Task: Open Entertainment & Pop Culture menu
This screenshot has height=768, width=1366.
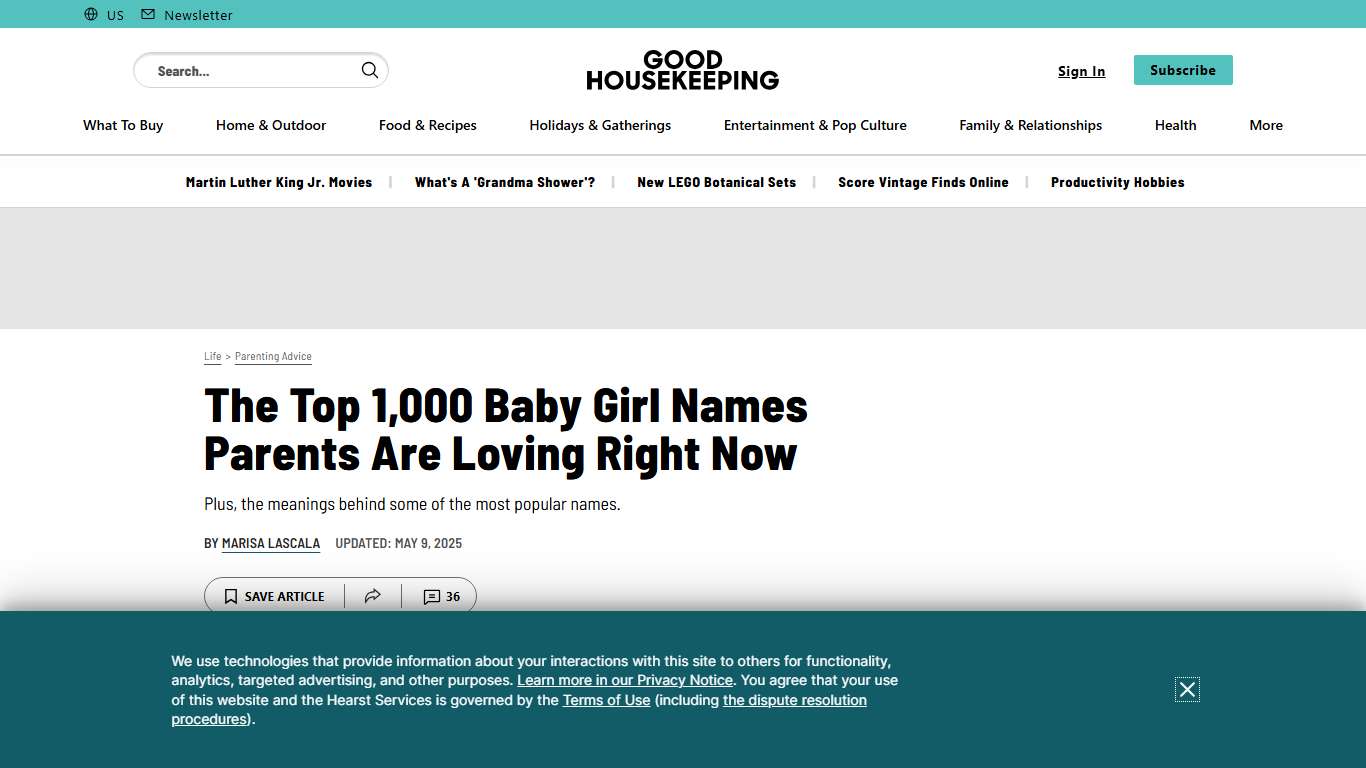Action: pyautogui.click(x=814, y=125)
